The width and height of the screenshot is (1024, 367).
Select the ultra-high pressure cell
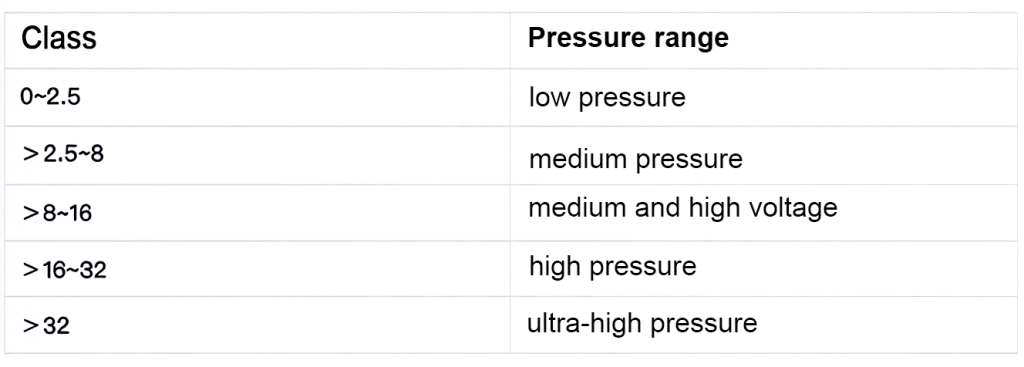coord(764,325)
